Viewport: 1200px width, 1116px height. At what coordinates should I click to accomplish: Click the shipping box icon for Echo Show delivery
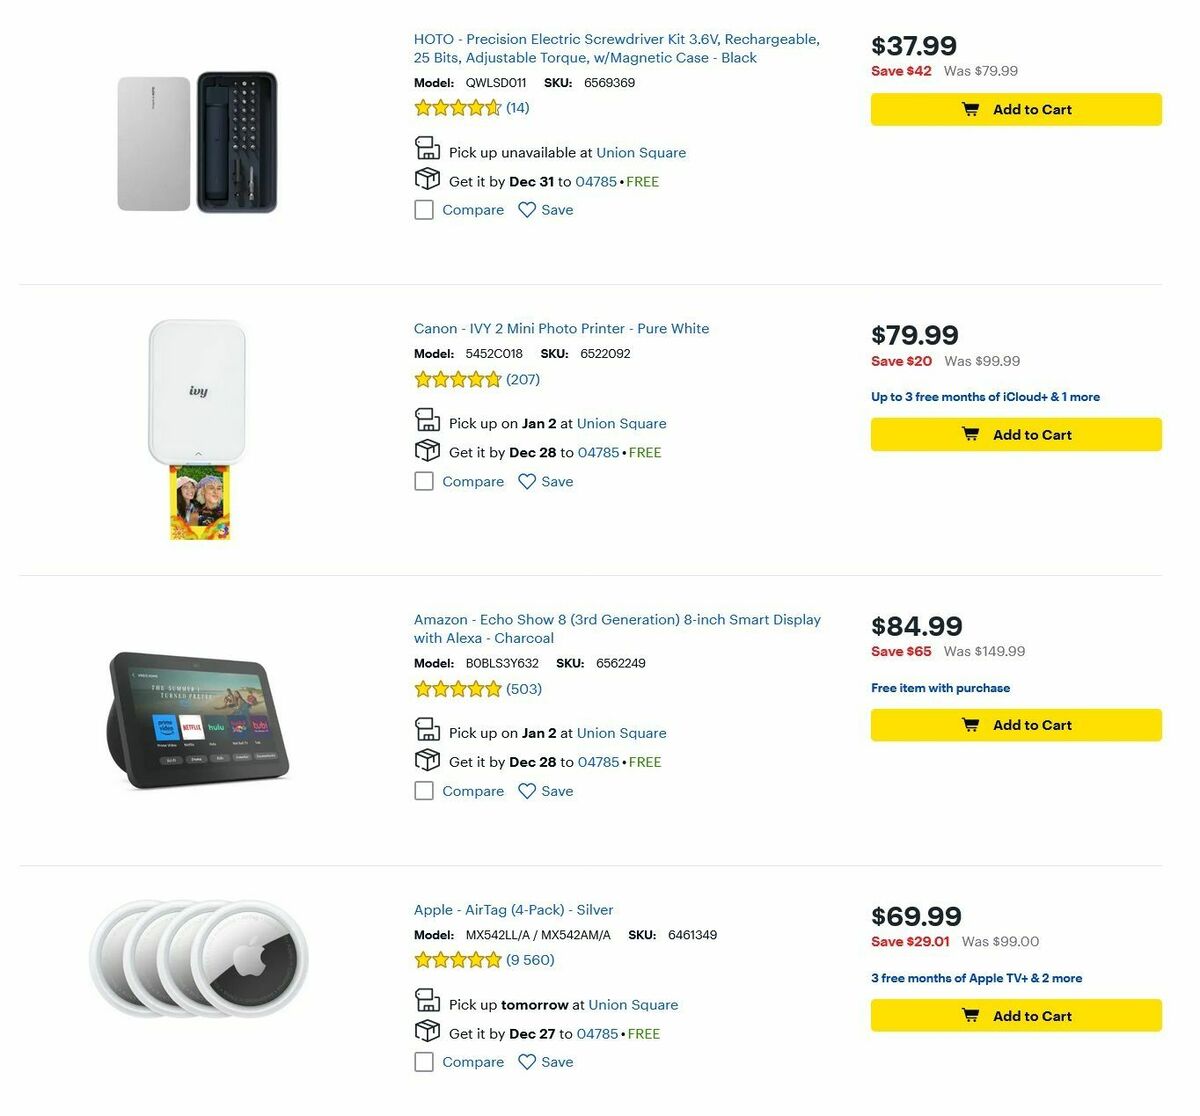[428, 760]
